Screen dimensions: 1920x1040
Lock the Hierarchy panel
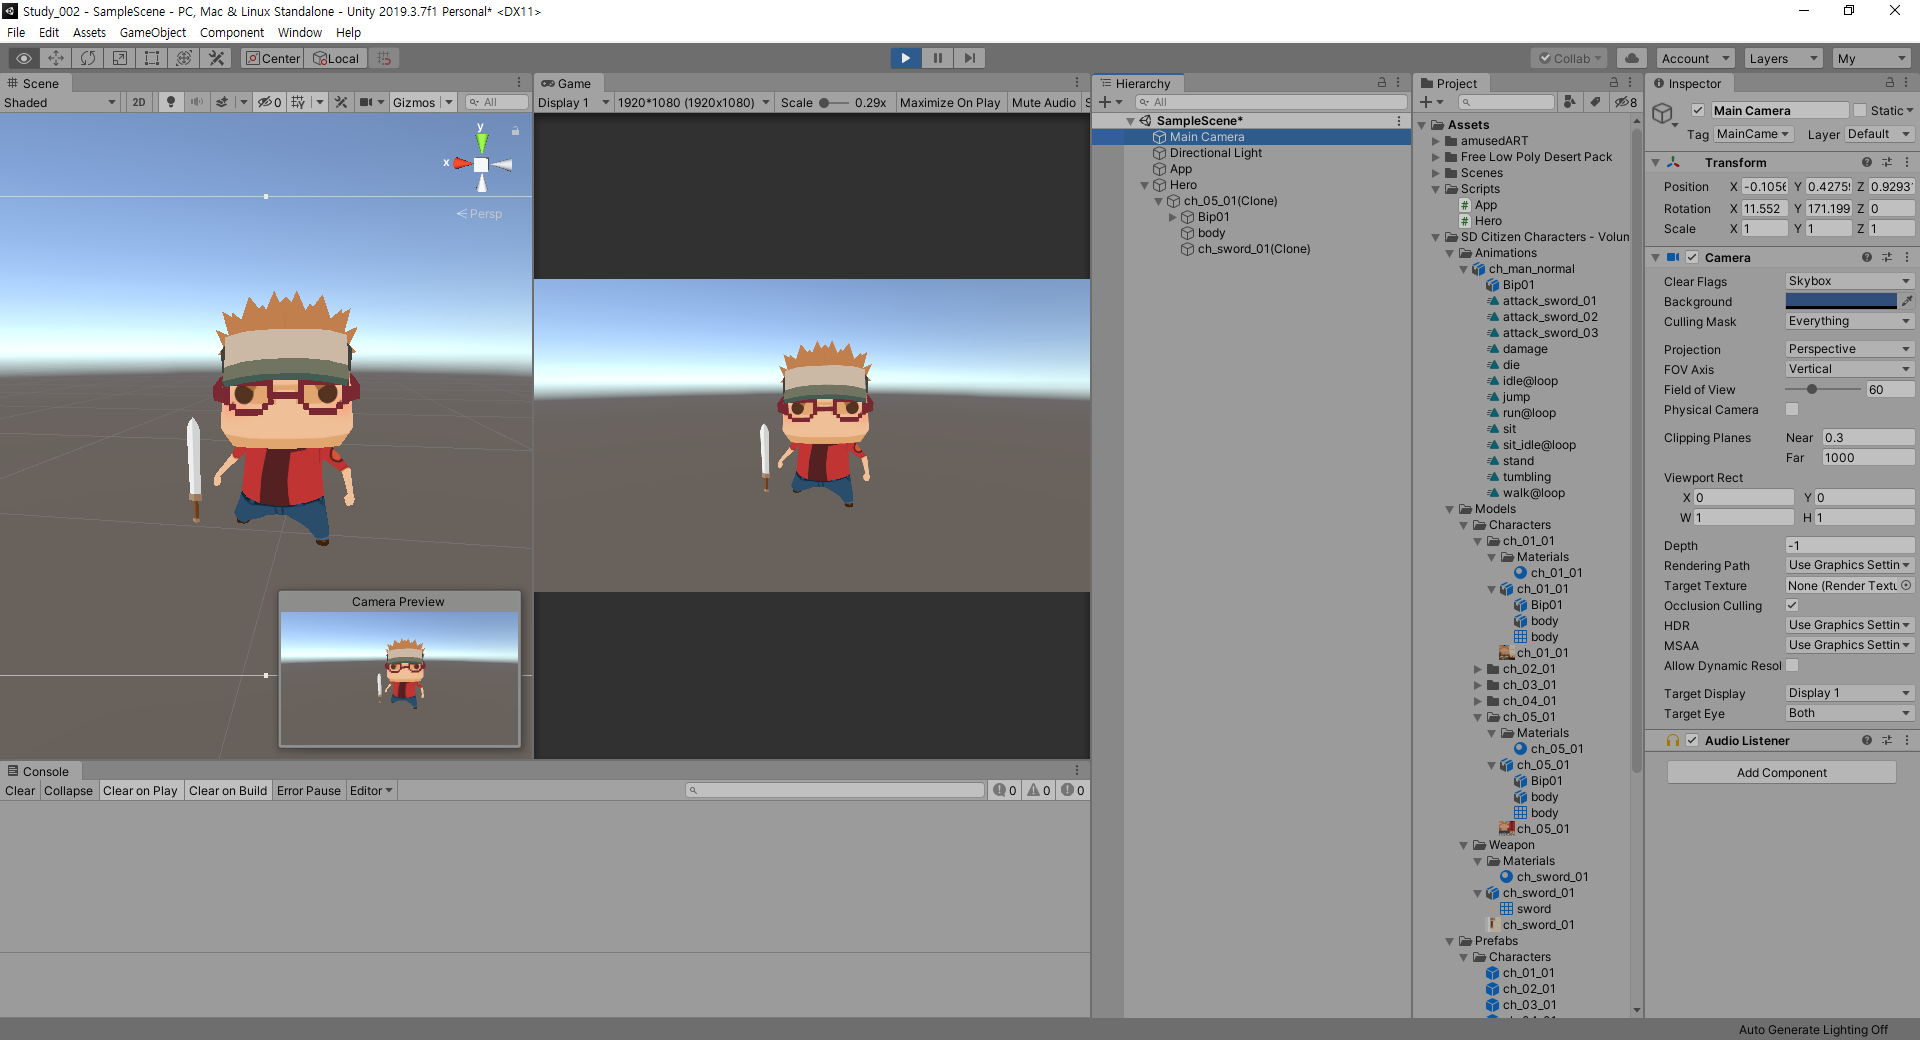click(x=1382, y=83)
